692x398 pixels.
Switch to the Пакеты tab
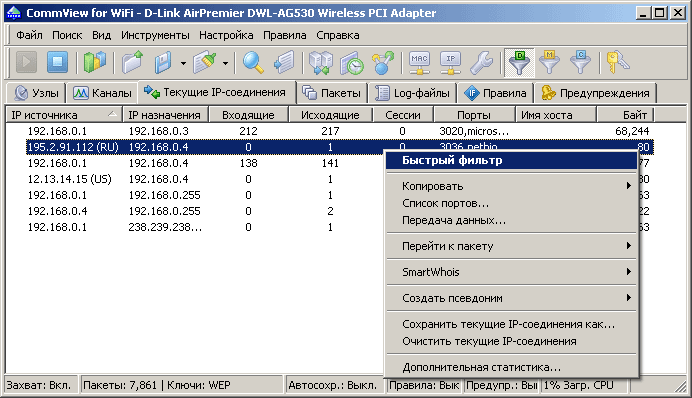tap(332, 93)
